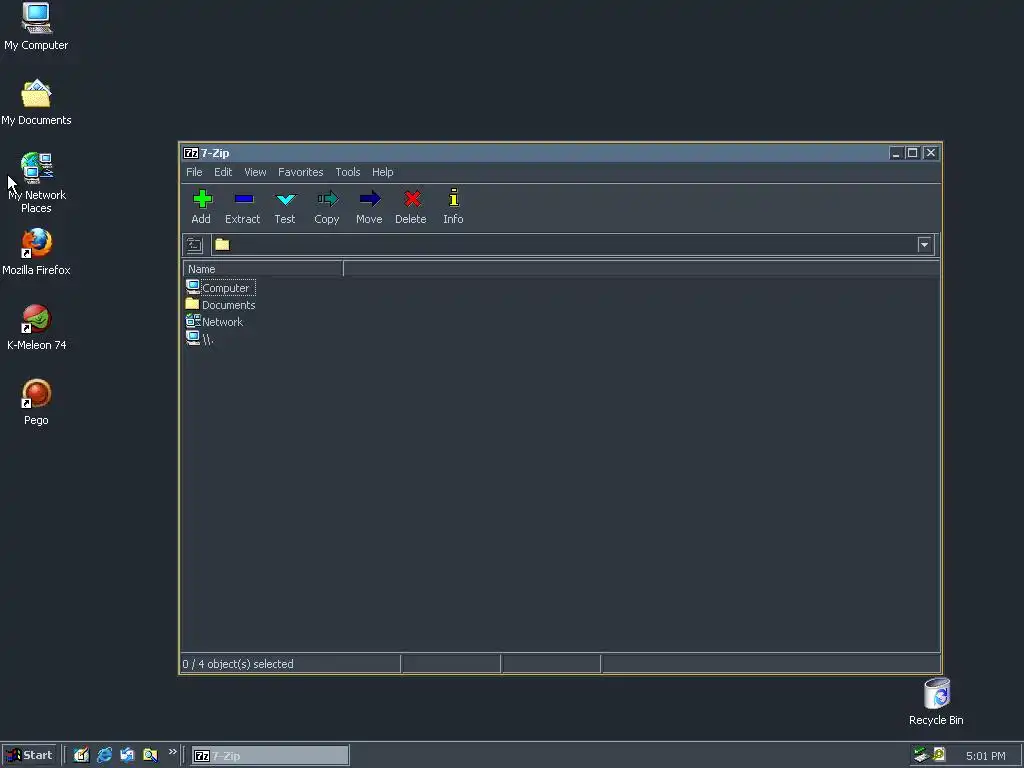The width and height of the screenshot is (1024, 768).
Task: Click the Extract toolbar icon
Action: 243,206
